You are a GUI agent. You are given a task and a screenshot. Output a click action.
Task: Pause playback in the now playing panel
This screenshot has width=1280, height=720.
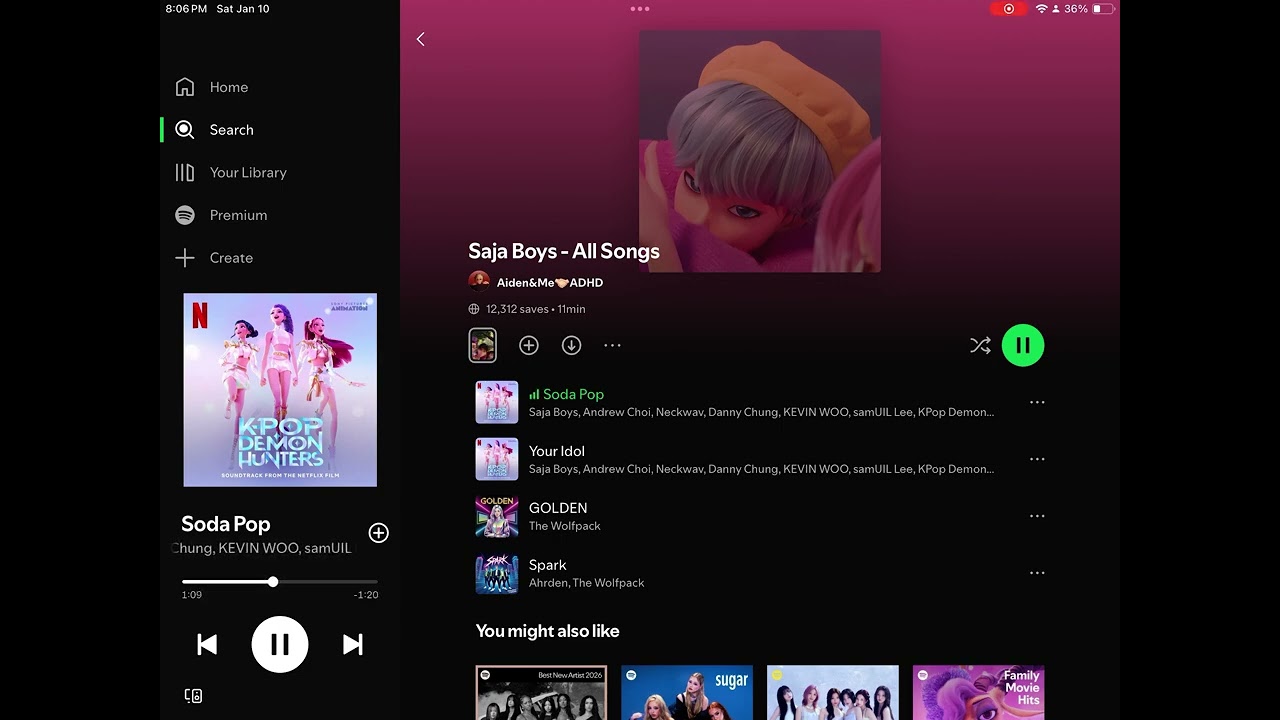coord(280,645)
